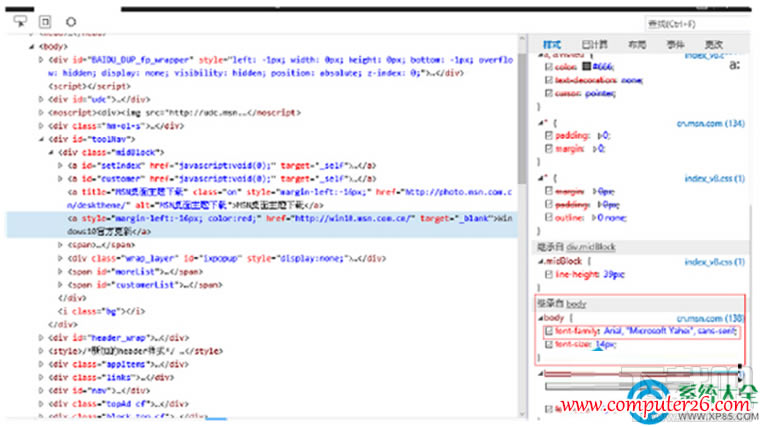
Task: Open the 布局 (Layout) tab
Action: tap(636, 44)
